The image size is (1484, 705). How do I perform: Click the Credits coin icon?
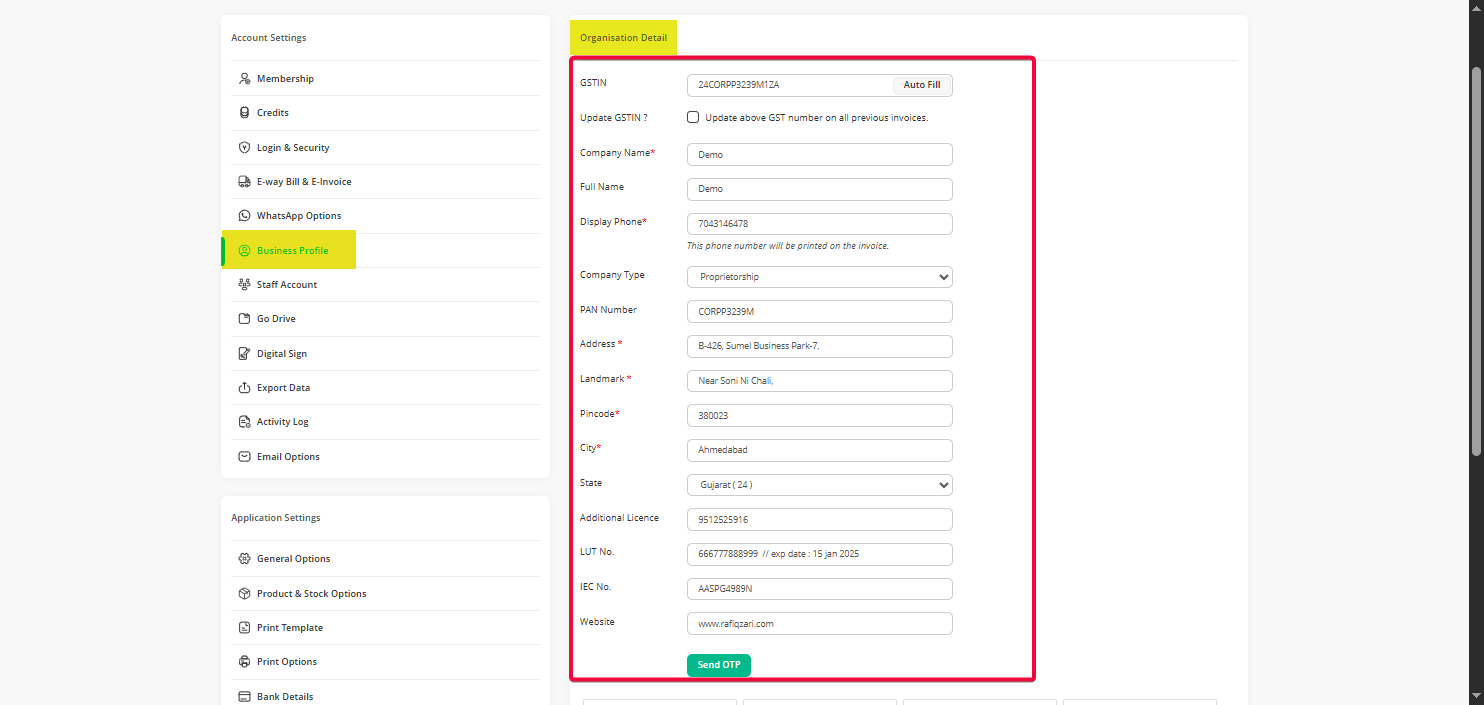(x=244, y=113)
